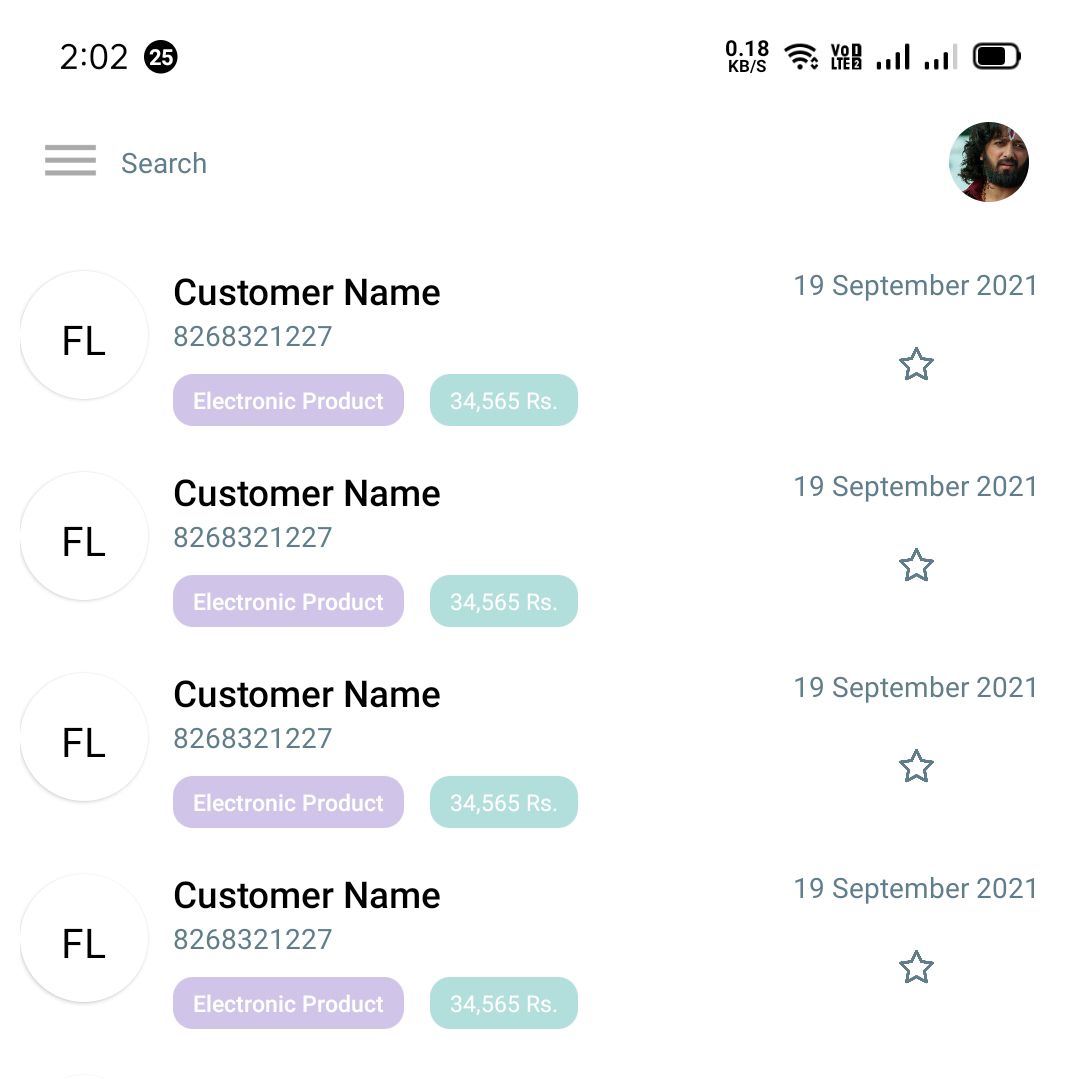Open the fourth Customer Name entry

[x=307, y=896]
